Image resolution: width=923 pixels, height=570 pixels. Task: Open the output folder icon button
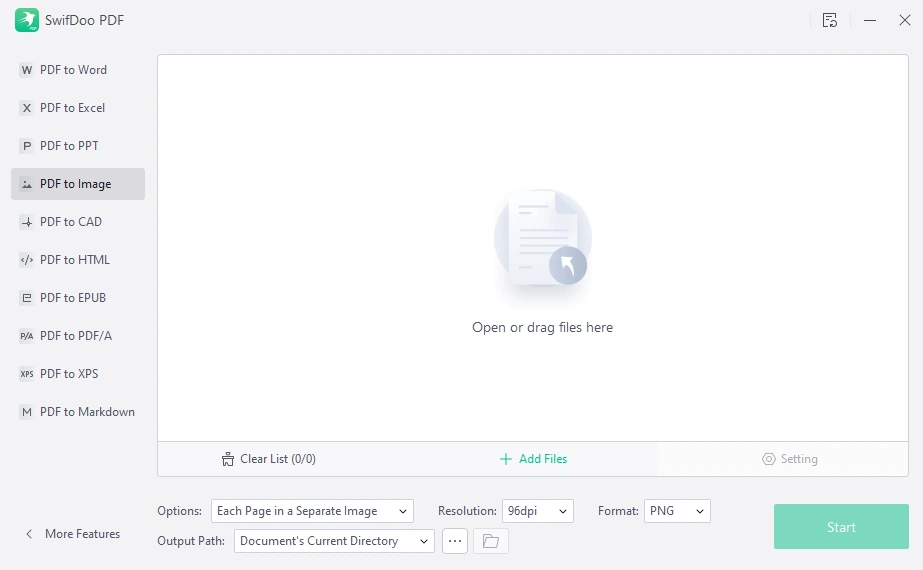491,541
